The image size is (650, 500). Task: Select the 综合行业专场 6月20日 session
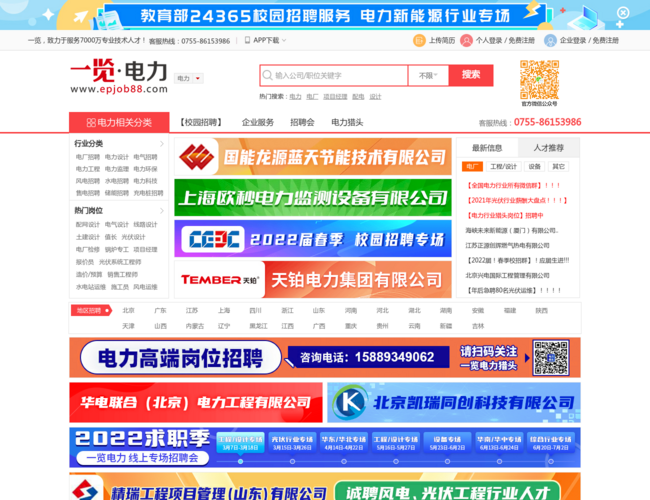click(x=551, y=443)
